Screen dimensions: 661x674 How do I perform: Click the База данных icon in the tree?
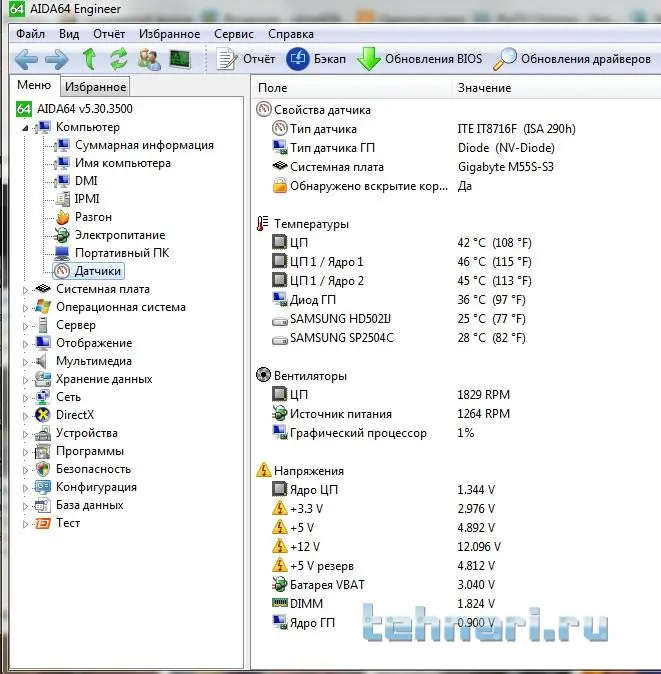coord(43,506)
